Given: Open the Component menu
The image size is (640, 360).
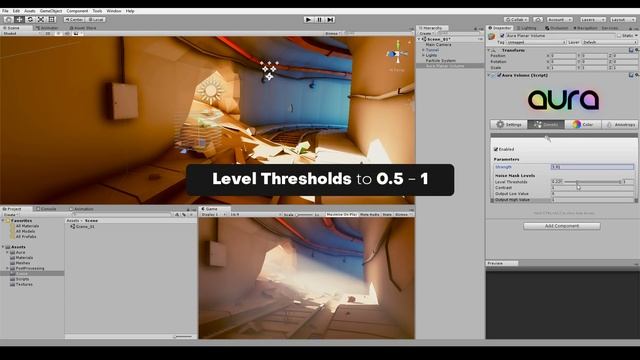Looking at the screenshot, I should [77, 11].
